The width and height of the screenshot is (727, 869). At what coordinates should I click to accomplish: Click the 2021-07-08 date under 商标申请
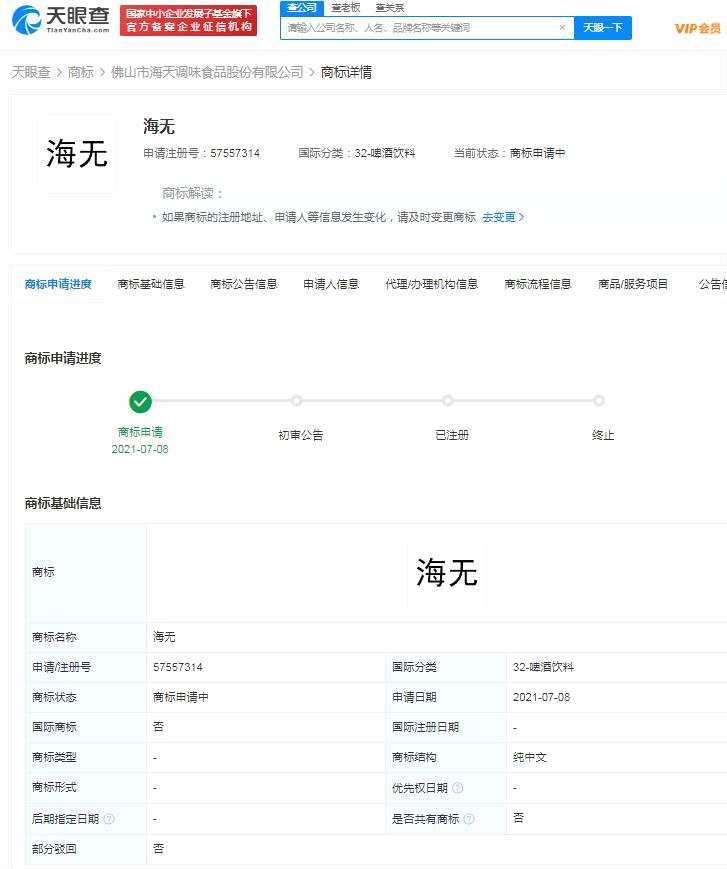[140, 449]
